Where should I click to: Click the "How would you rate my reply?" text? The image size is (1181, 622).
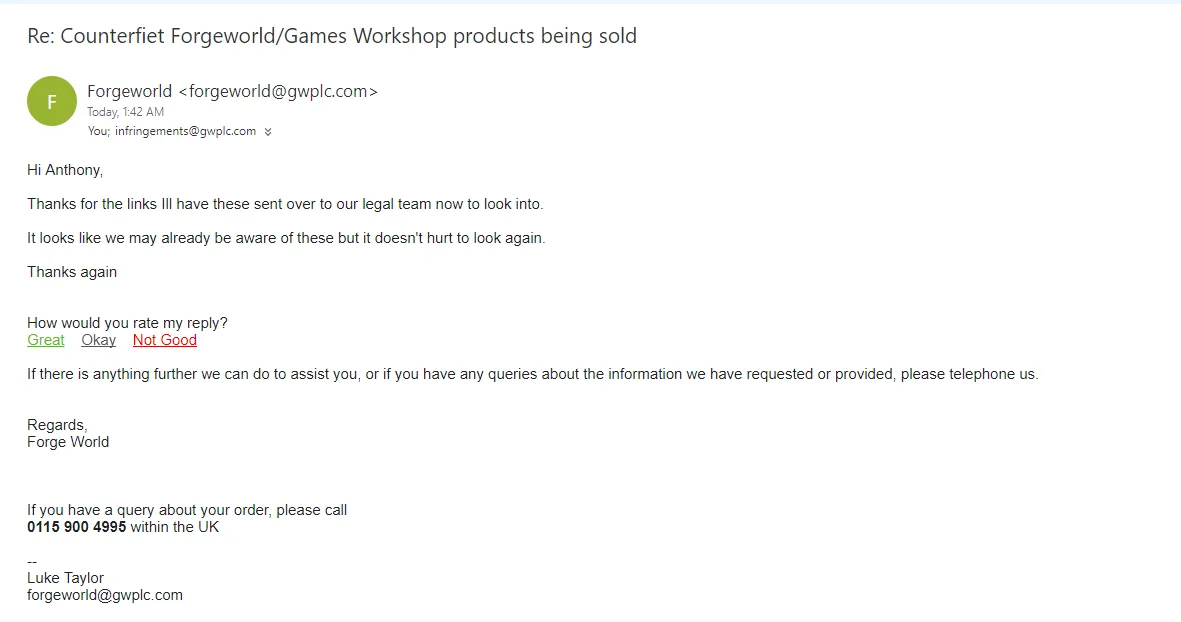(127, 323)
